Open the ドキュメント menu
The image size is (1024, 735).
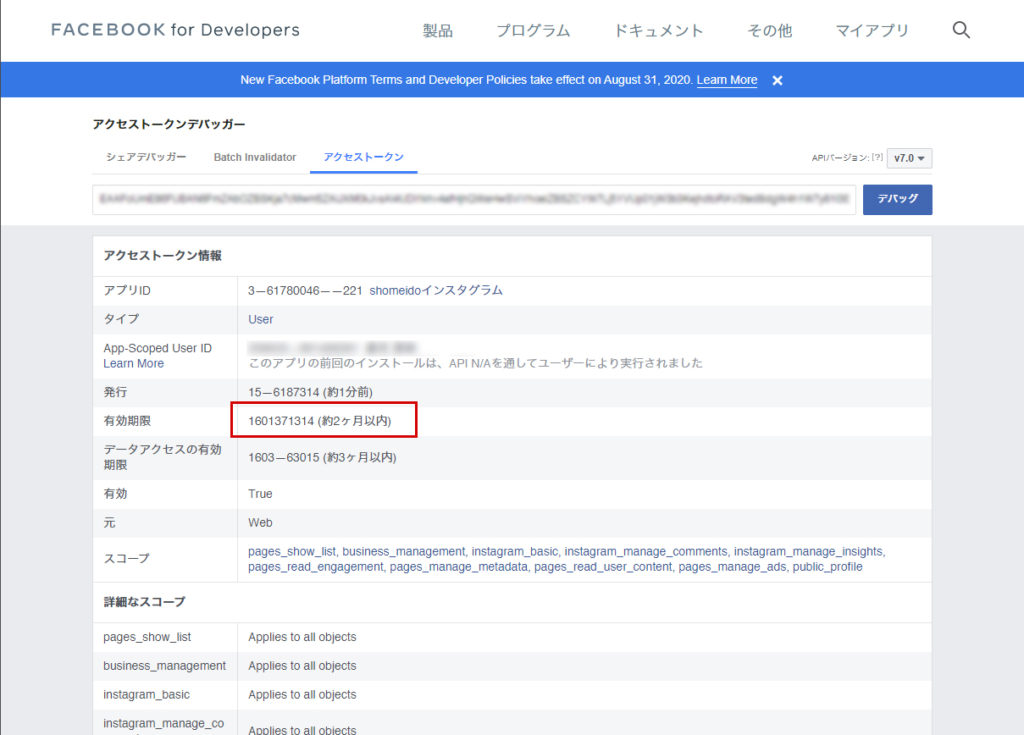click(x=658, y=31)
